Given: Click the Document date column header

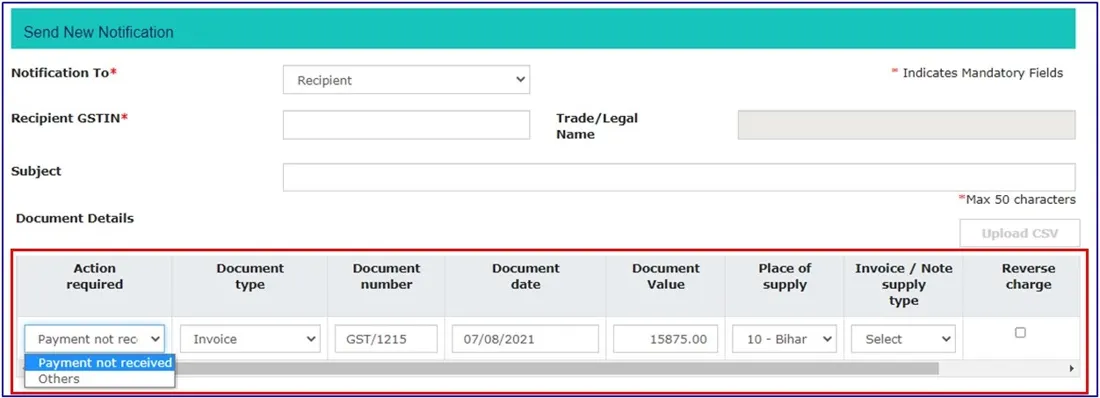Looking at the screenshot, I should pos(525,277).
